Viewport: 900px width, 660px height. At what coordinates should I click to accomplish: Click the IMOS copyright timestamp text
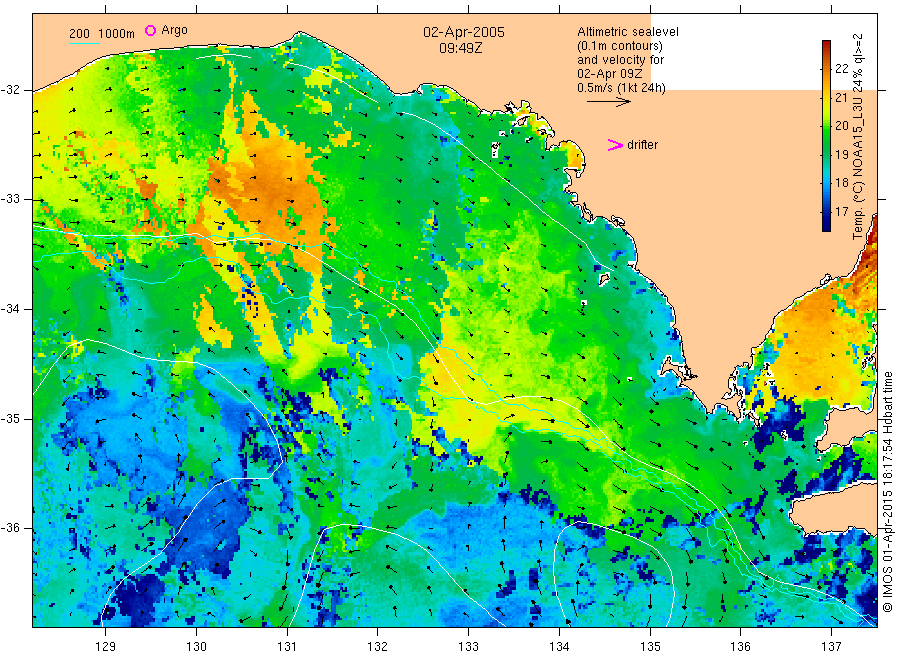(887, 491)
